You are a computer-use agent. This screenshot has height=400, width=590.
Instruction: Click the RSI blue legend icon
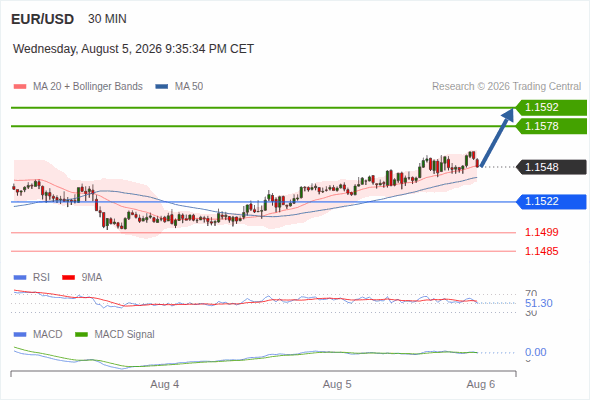click(20, 278)
